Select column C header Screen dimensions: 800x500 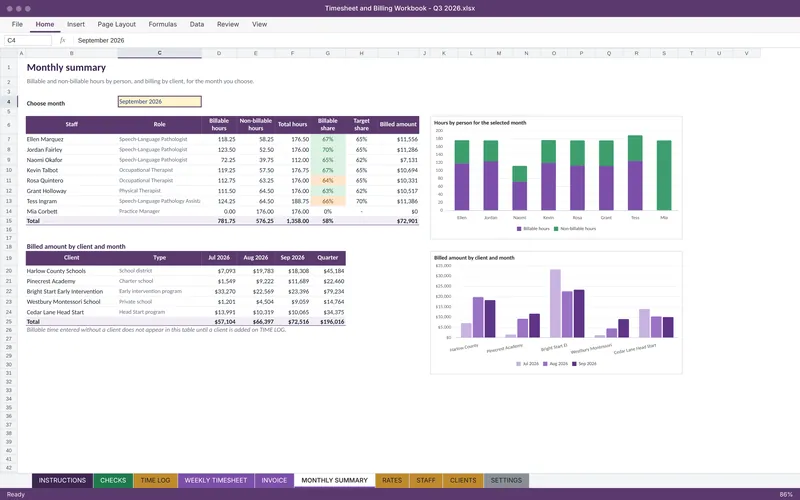click(160, 53)
